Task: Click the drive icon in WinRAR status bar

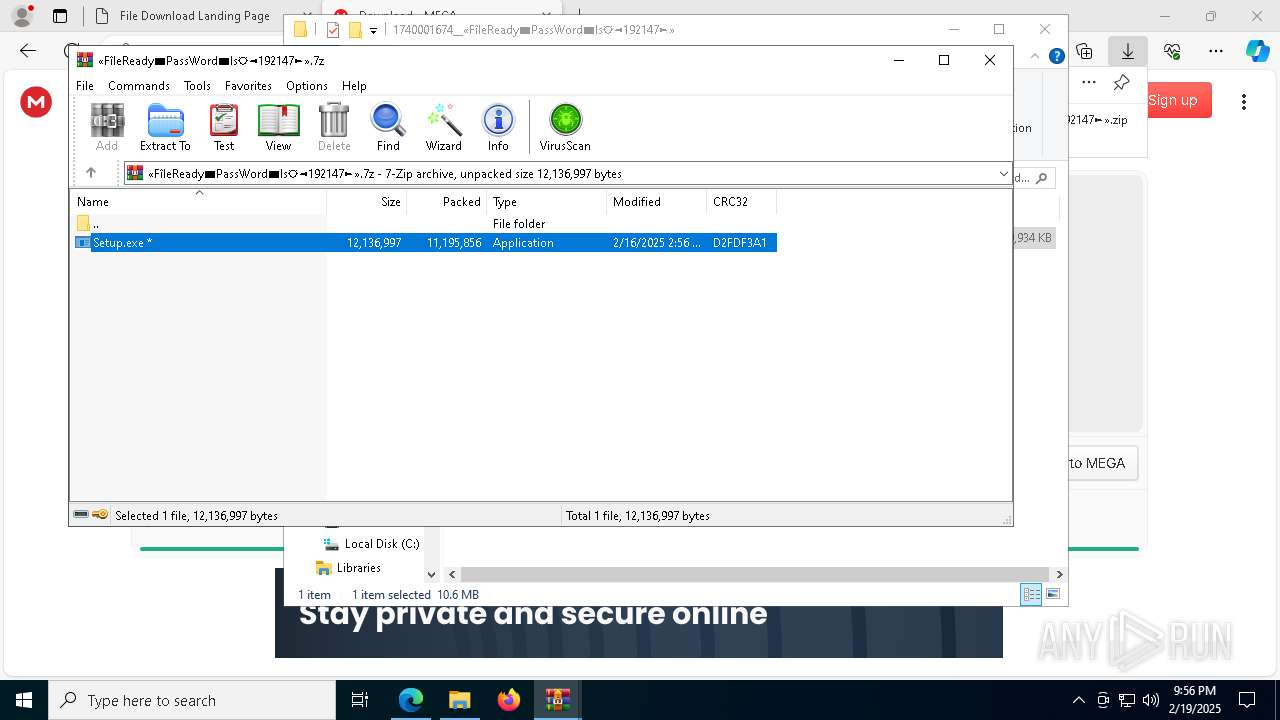Action: (x=81, y=515)
